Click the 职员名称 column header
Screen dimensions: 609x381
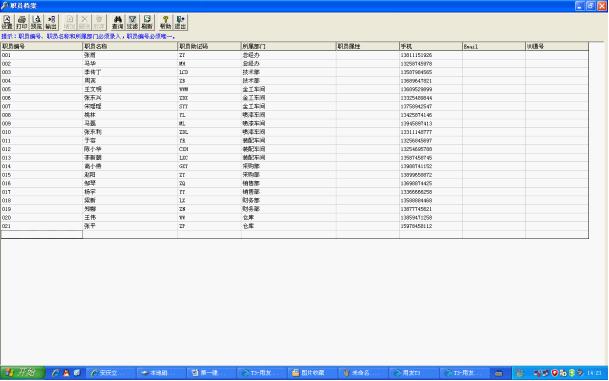130,46
